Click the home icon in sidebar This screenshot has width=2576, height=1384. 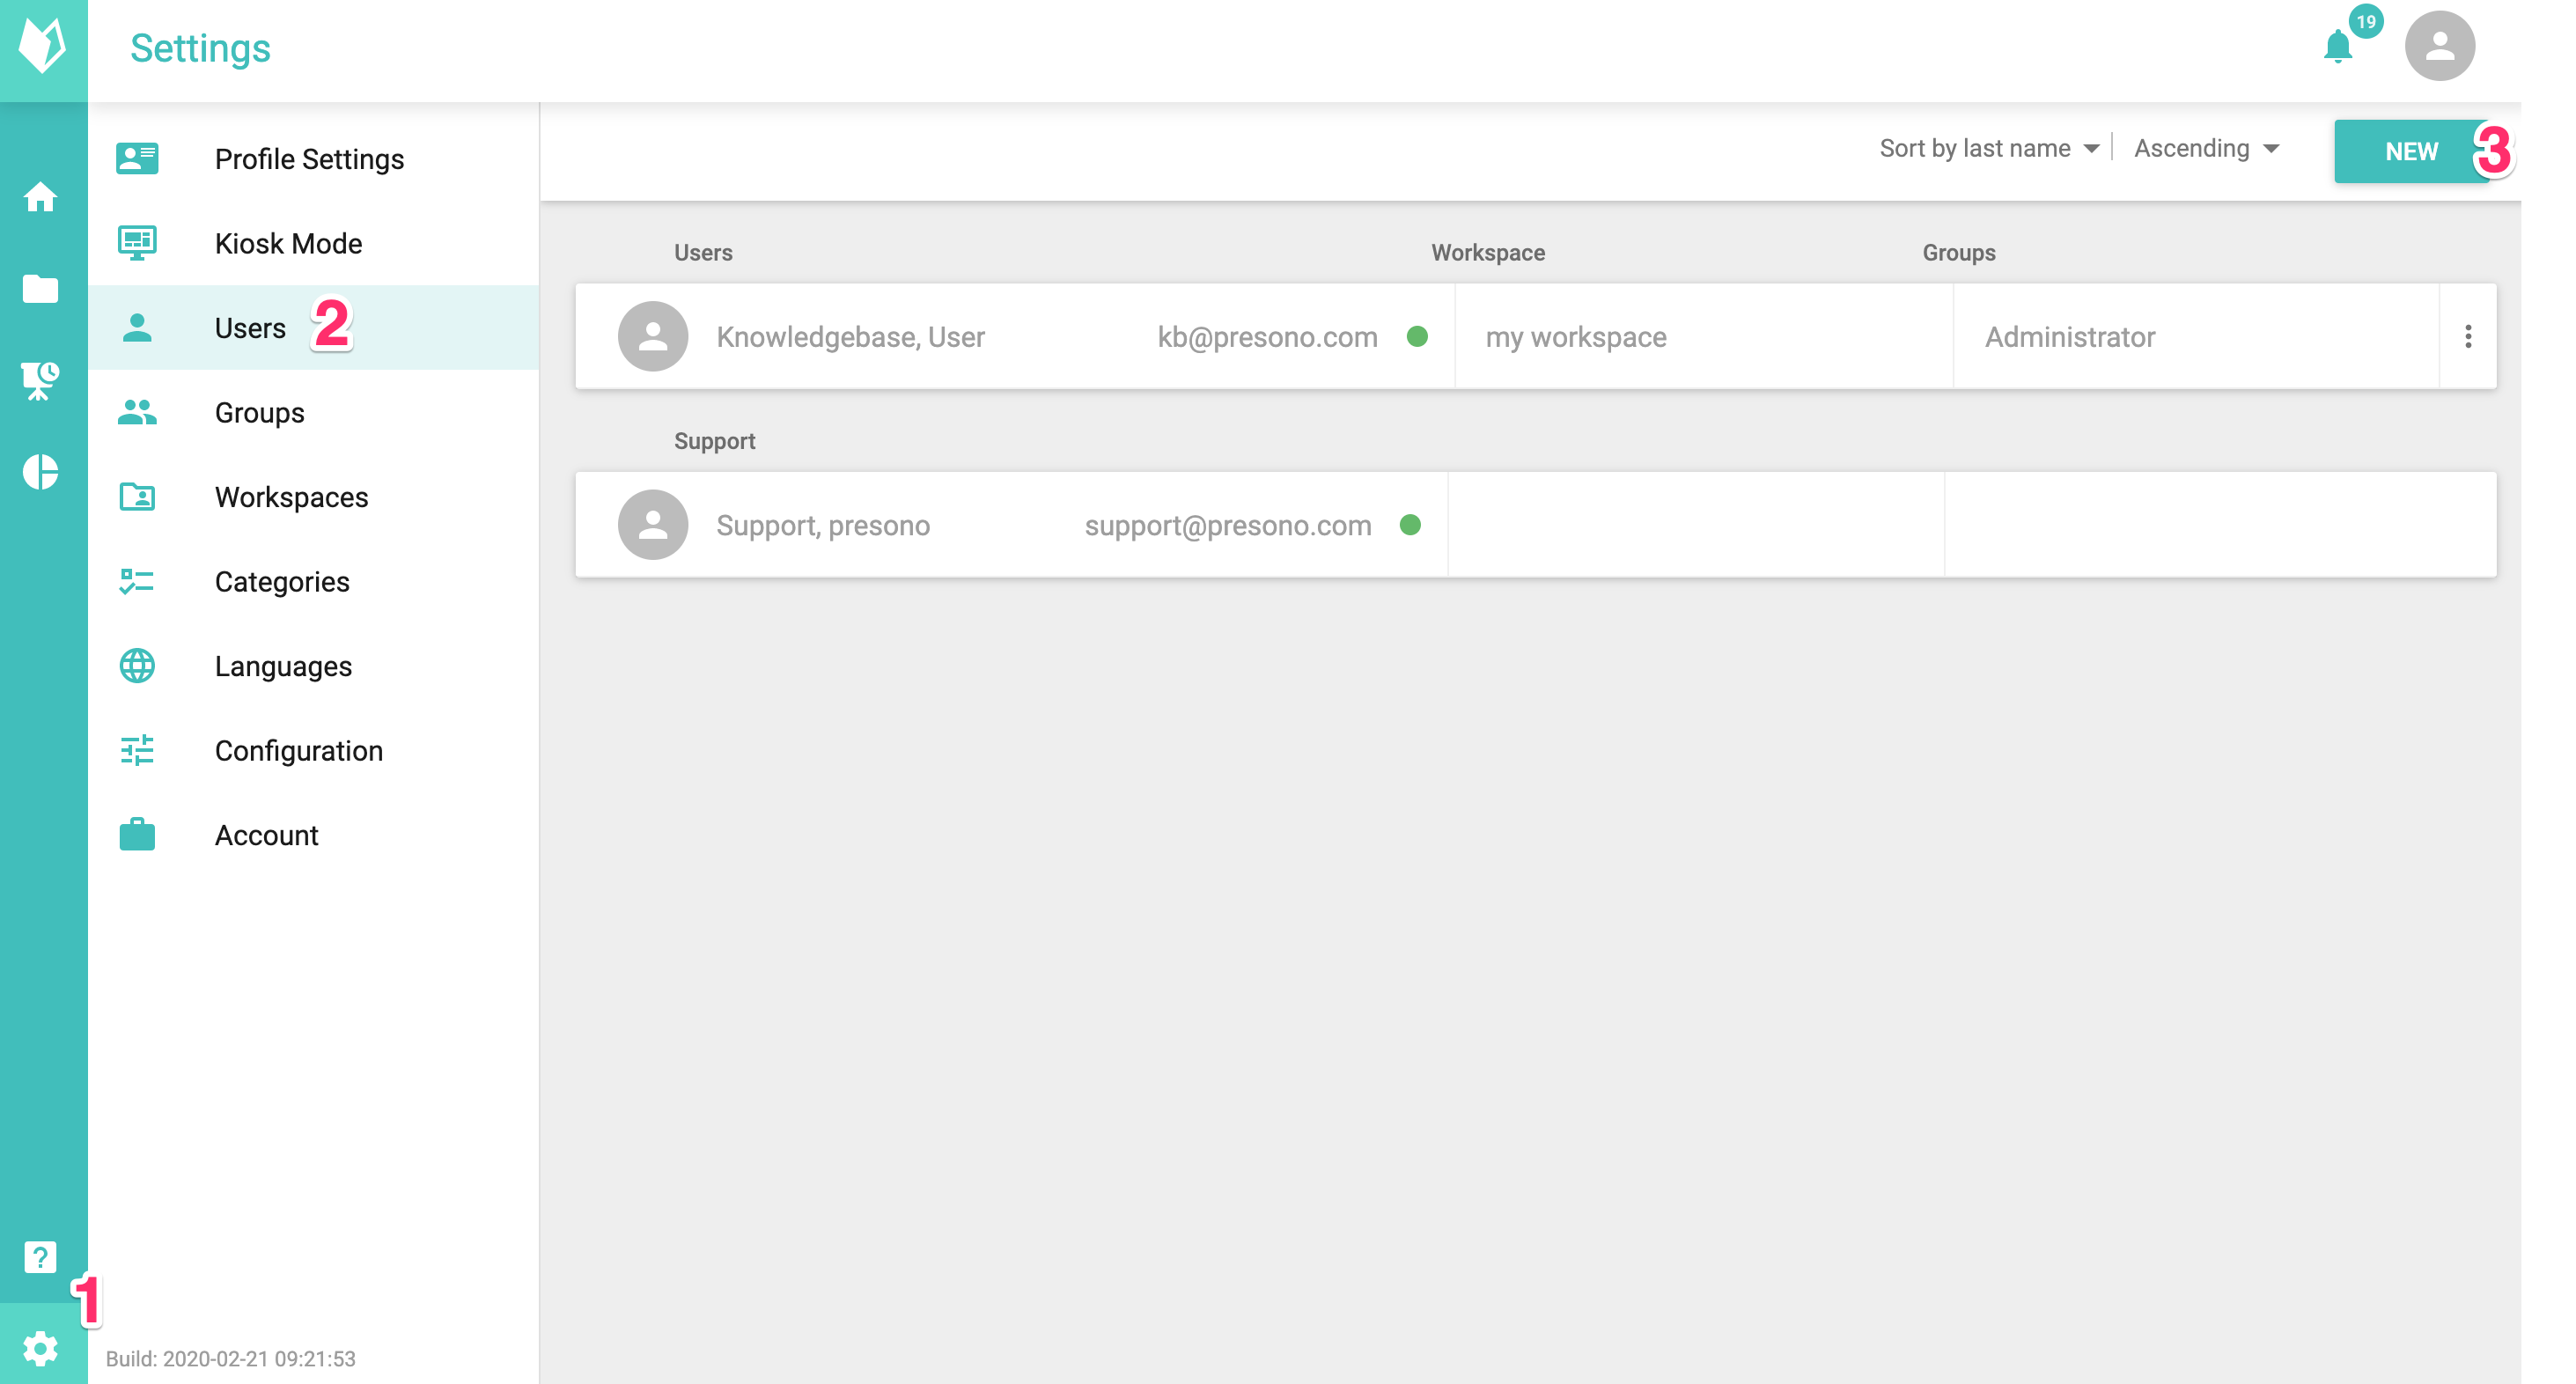(x=40, y=197)
